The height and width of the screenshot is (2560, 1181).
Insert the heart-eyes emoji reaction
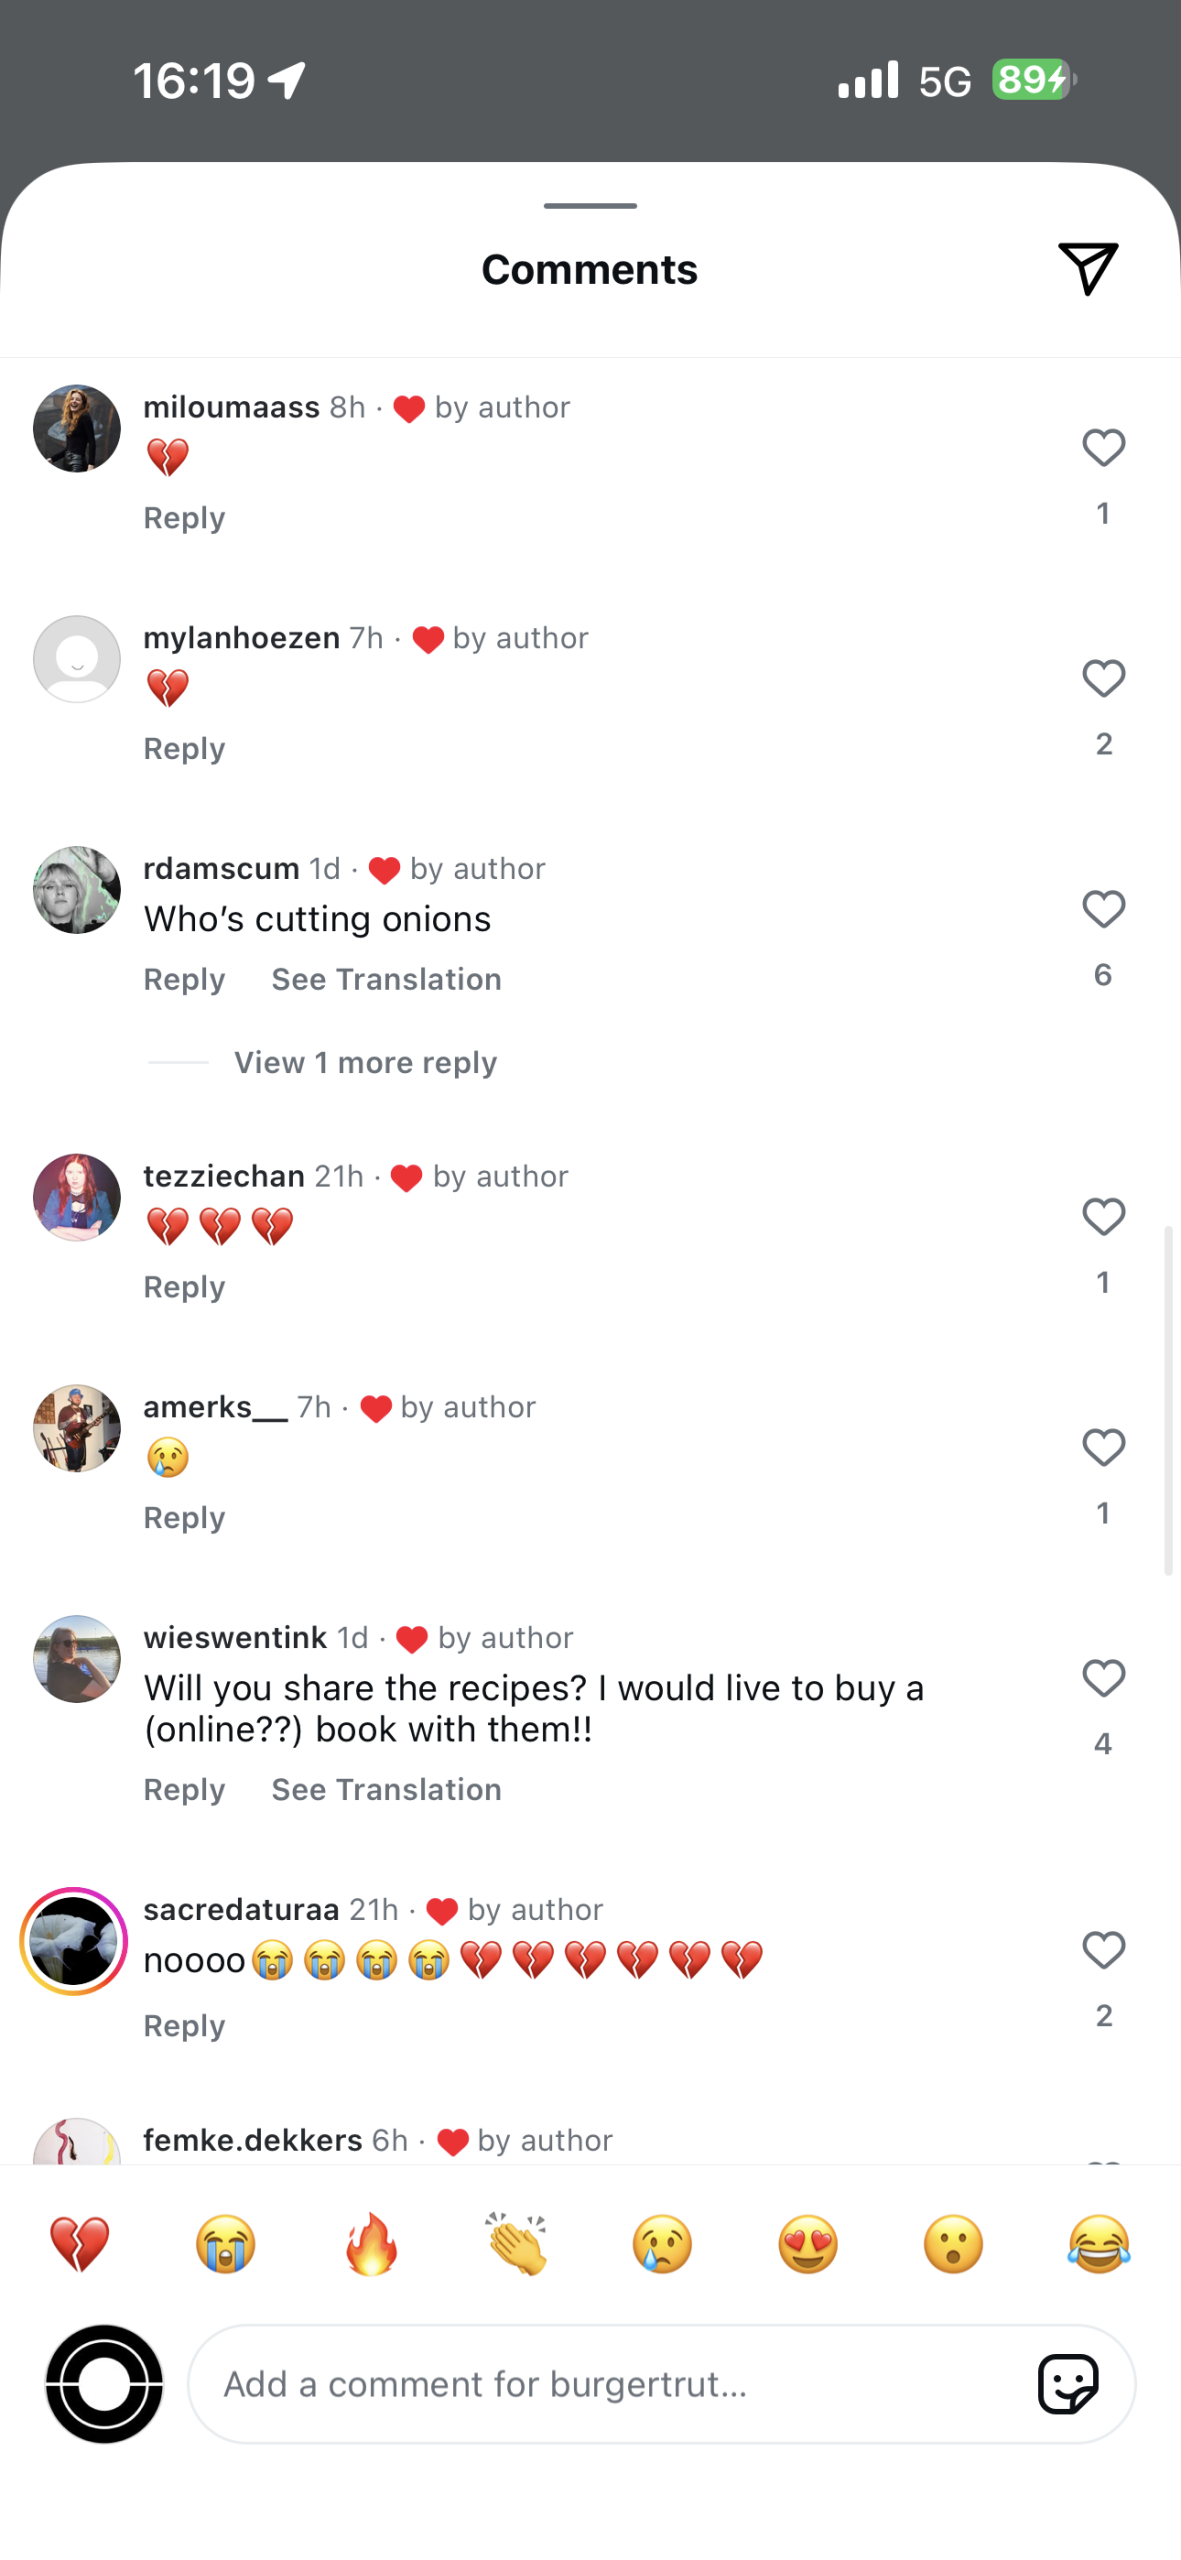[807, 2243]
